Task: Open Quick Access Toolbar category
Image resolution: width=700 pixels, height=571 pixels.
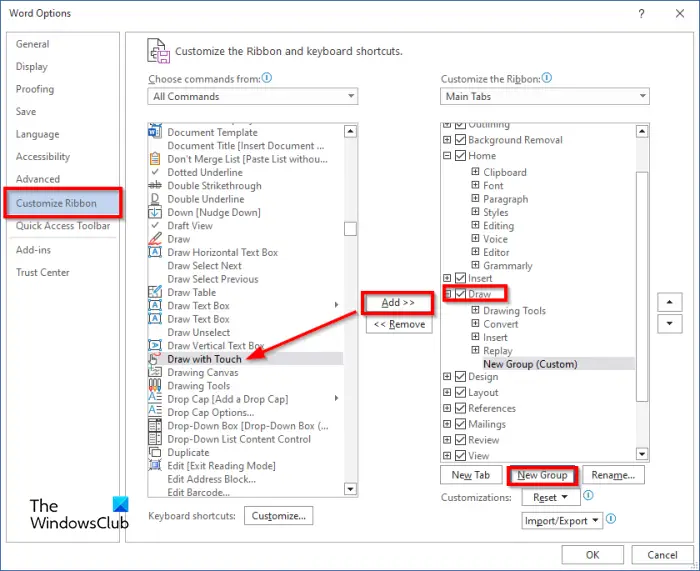Action: [x=63, y=225]
